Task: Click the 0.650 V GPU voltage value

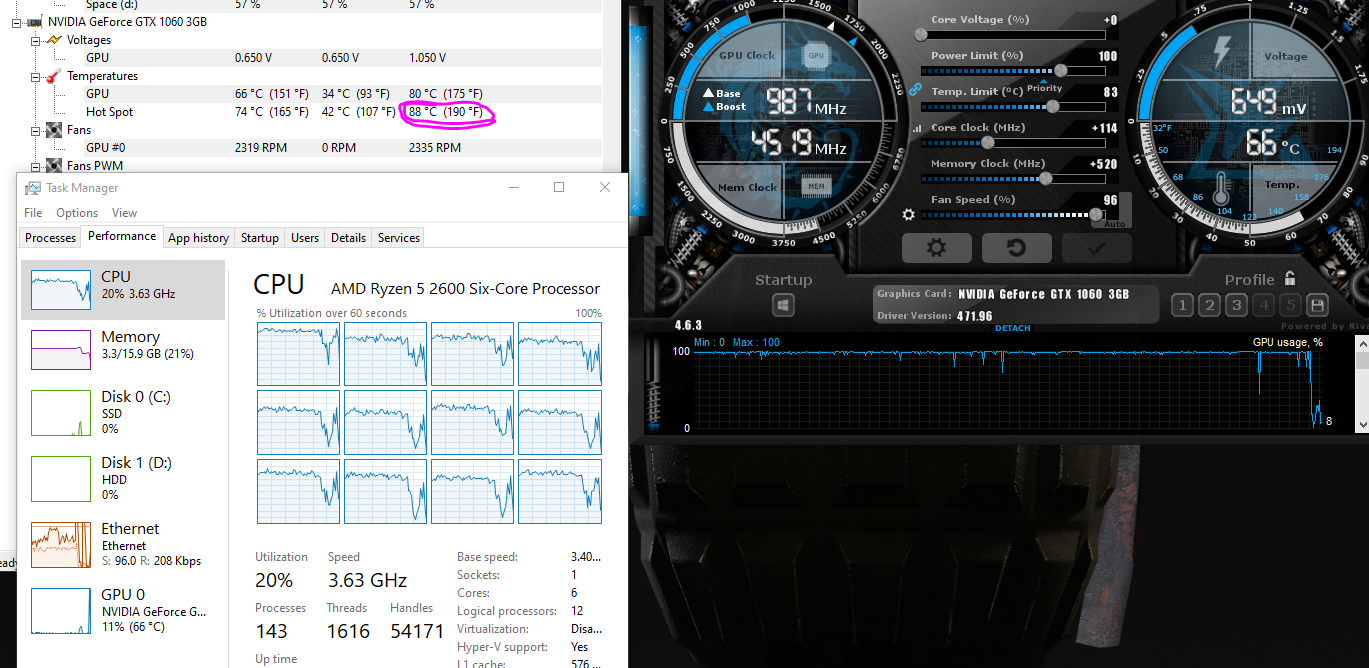Action: pos(255,58)
